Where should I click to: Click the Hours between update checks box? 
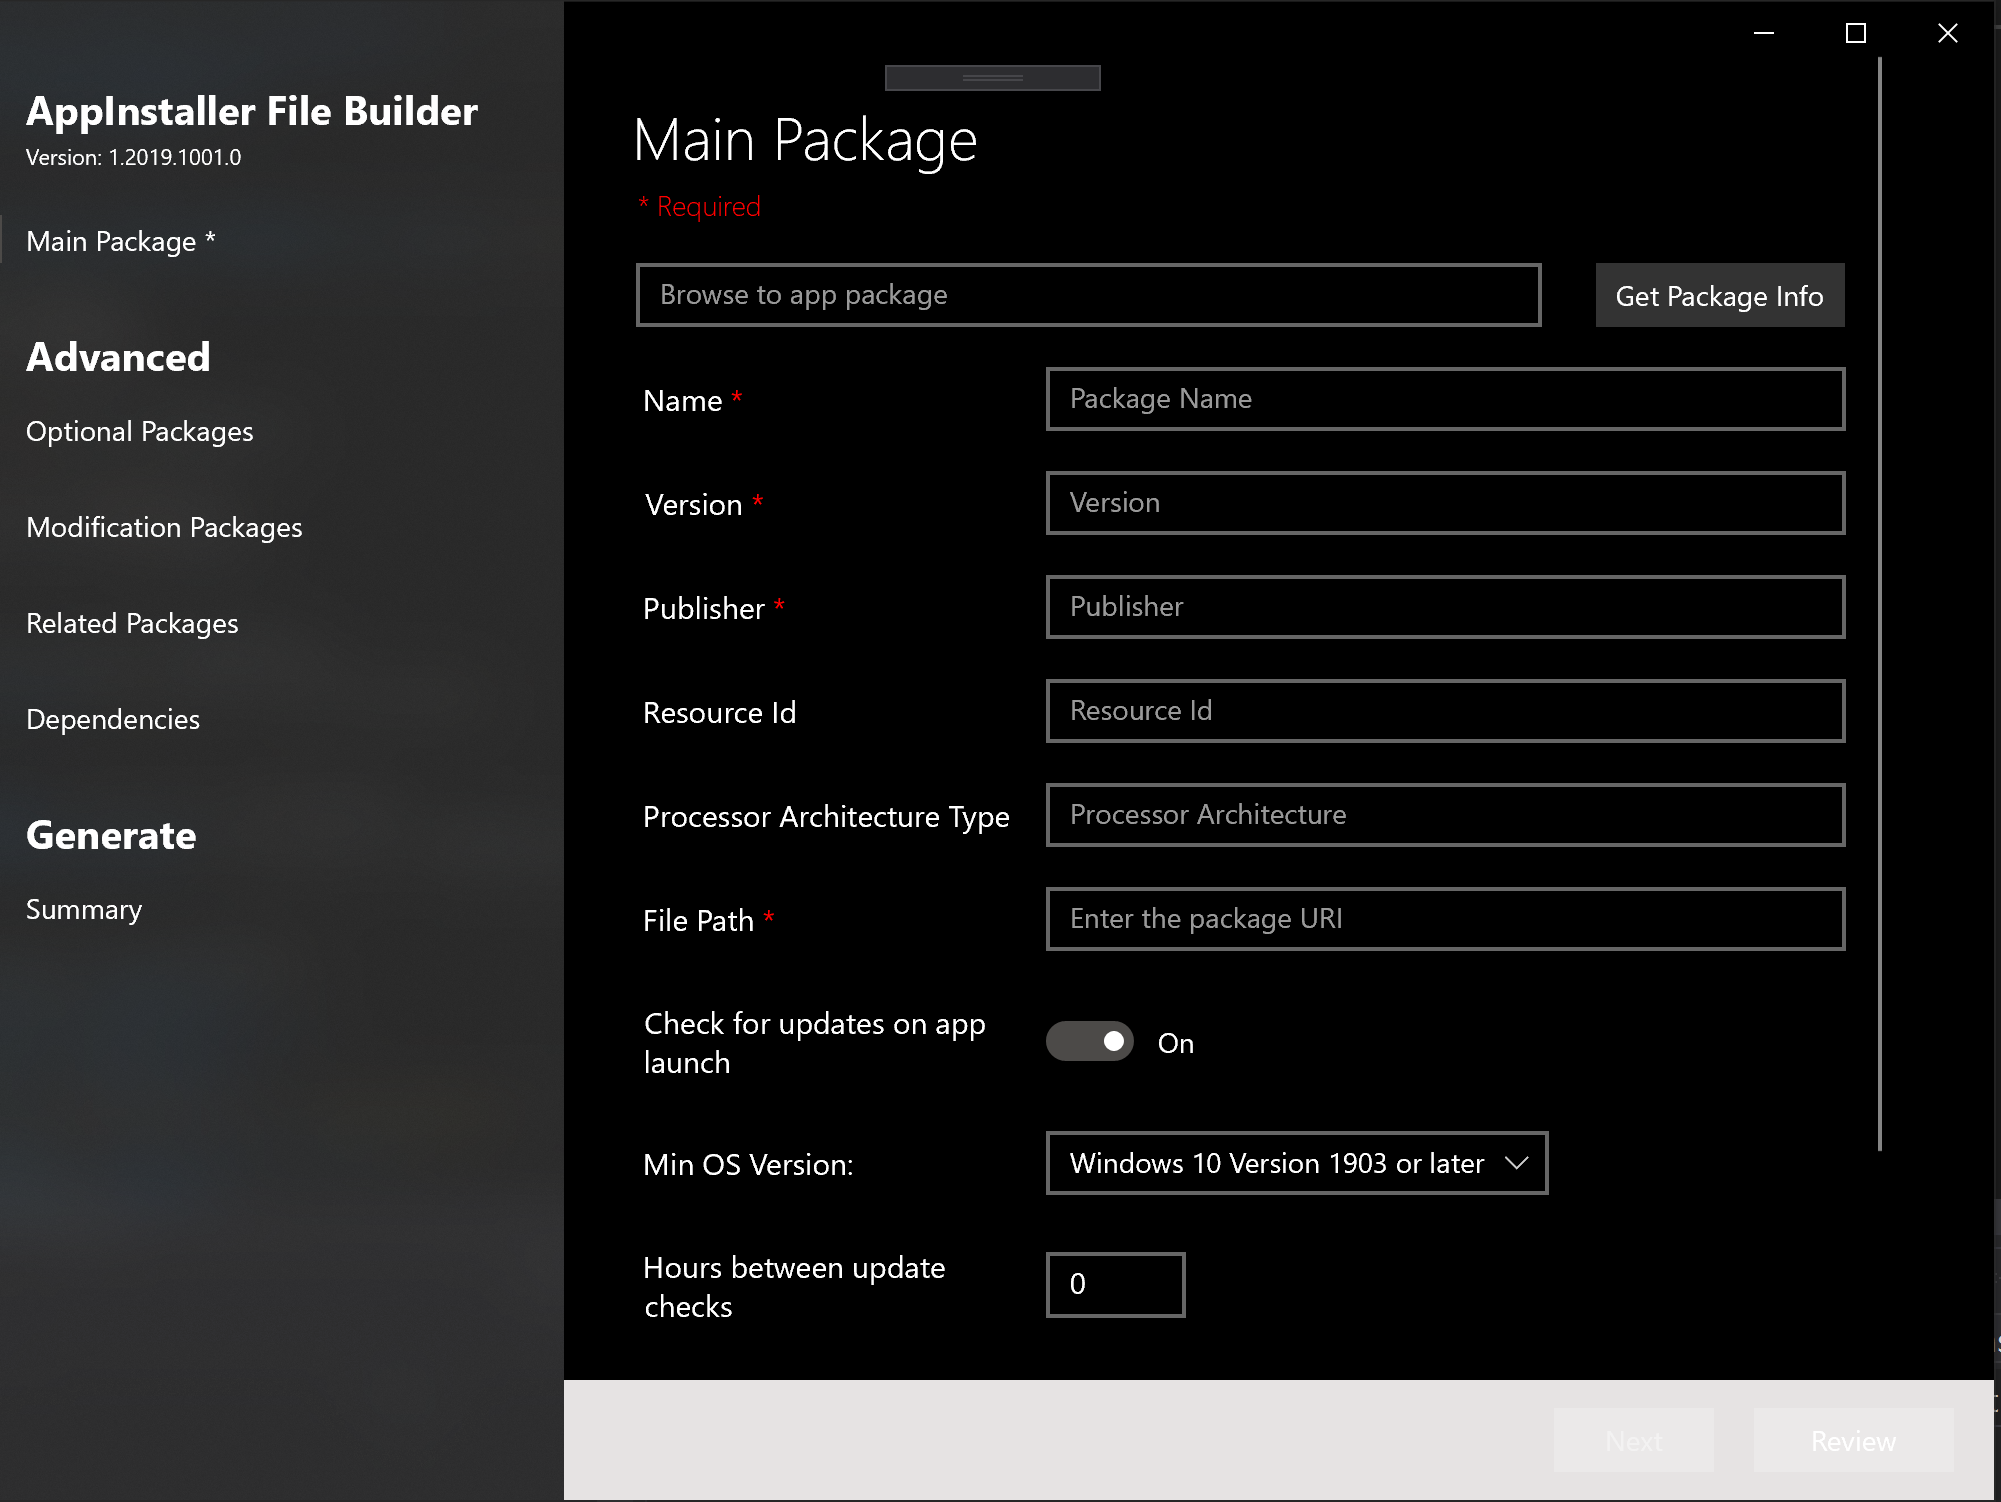[x=1115, y=1284]
